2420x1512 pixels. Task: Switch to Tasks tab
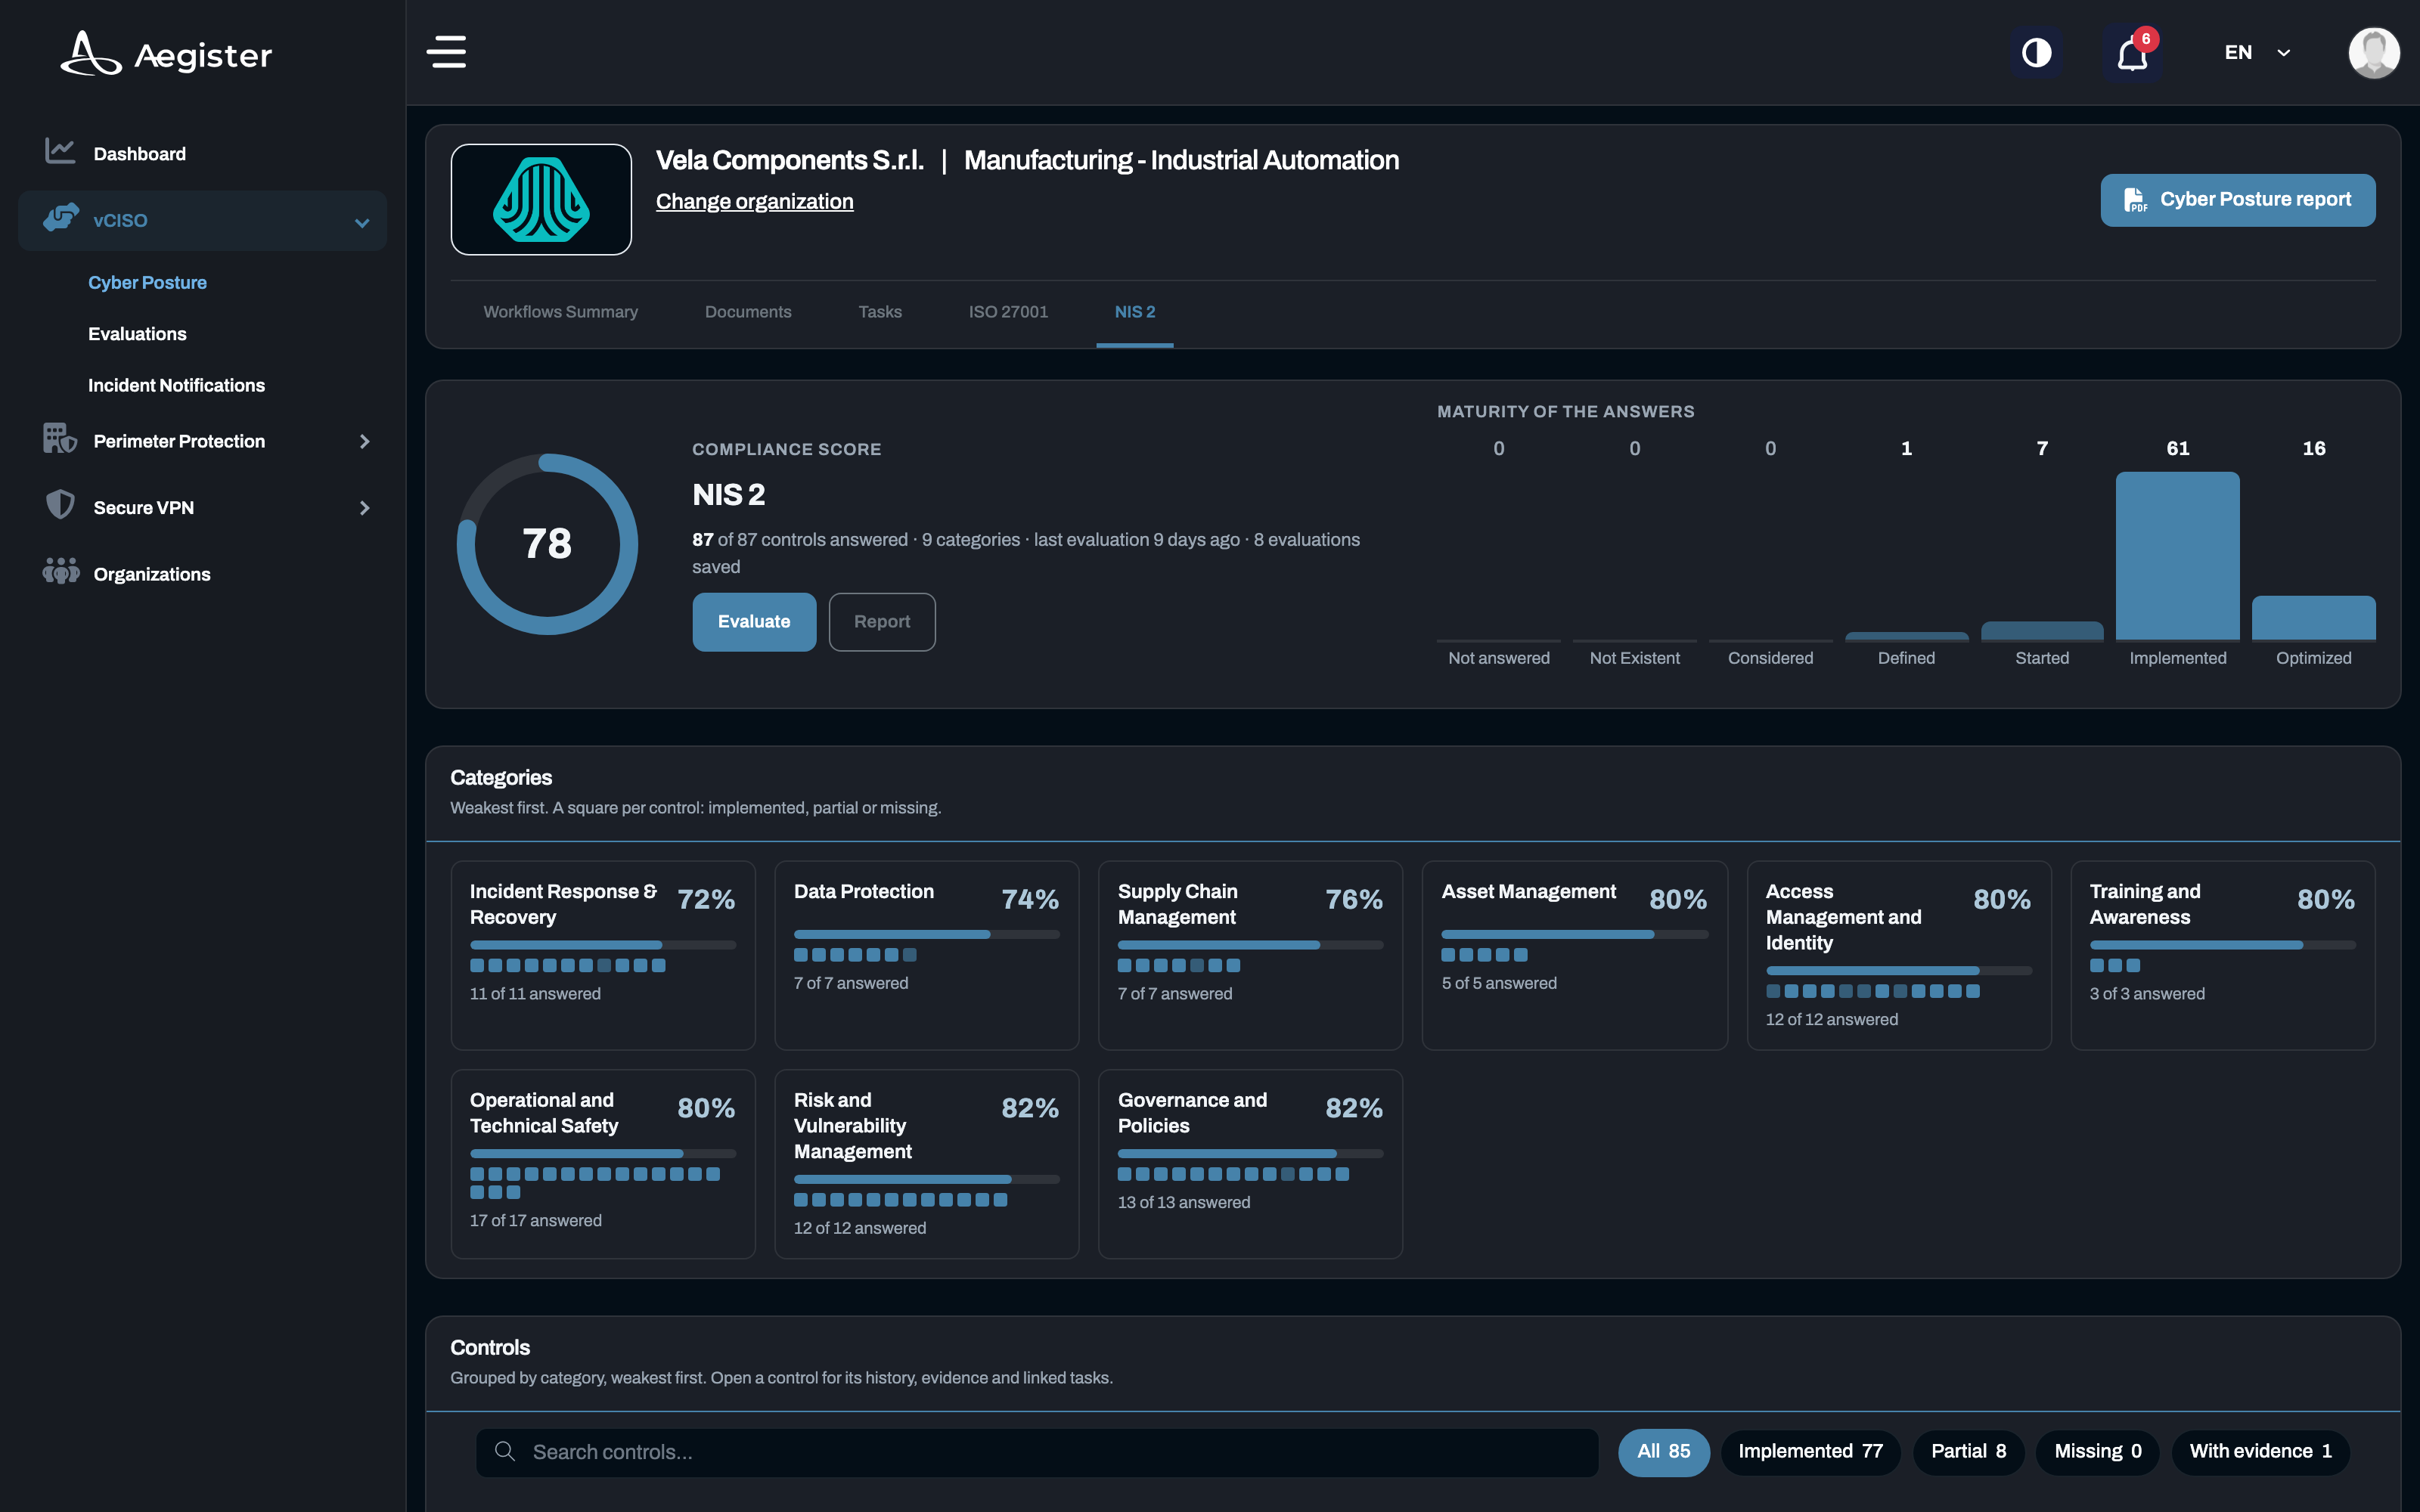click(879, 312)
